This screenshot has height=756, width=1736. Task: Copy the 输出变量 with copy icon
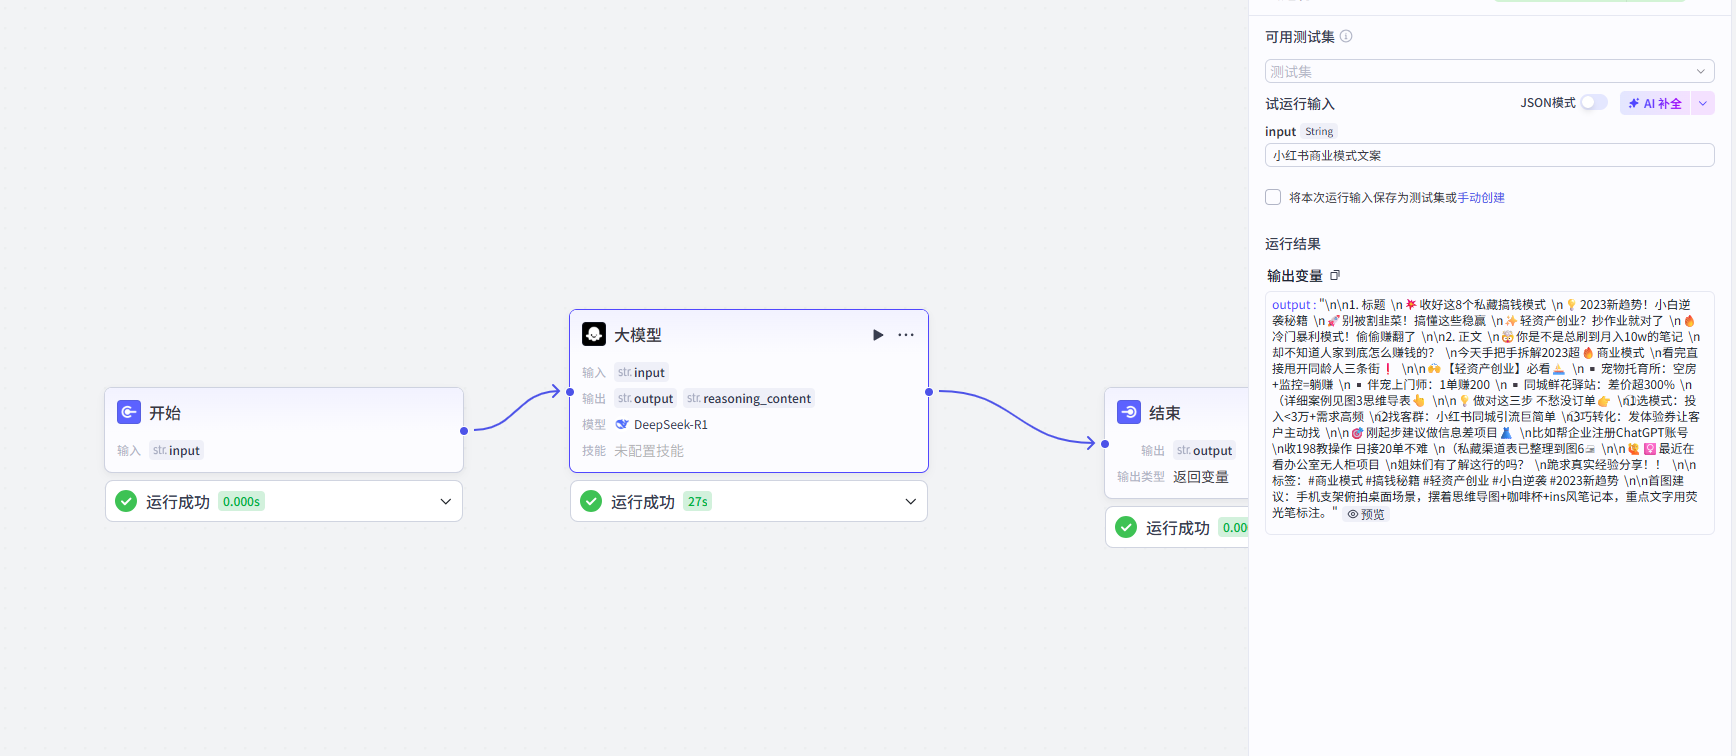pos(1335,275)
